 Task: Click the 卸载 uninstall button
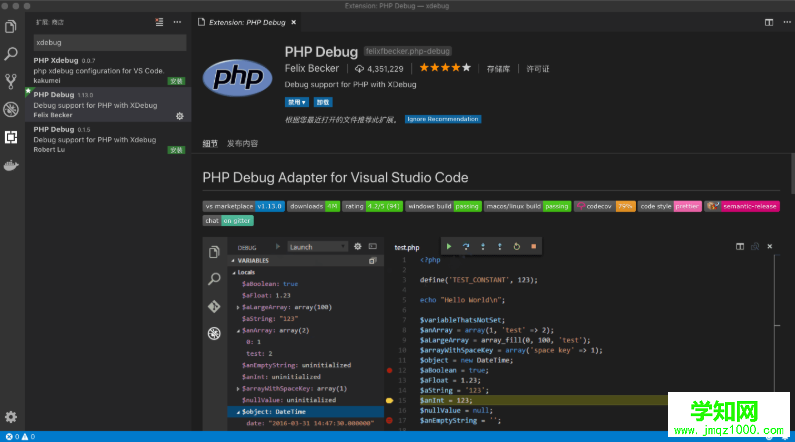323,102
